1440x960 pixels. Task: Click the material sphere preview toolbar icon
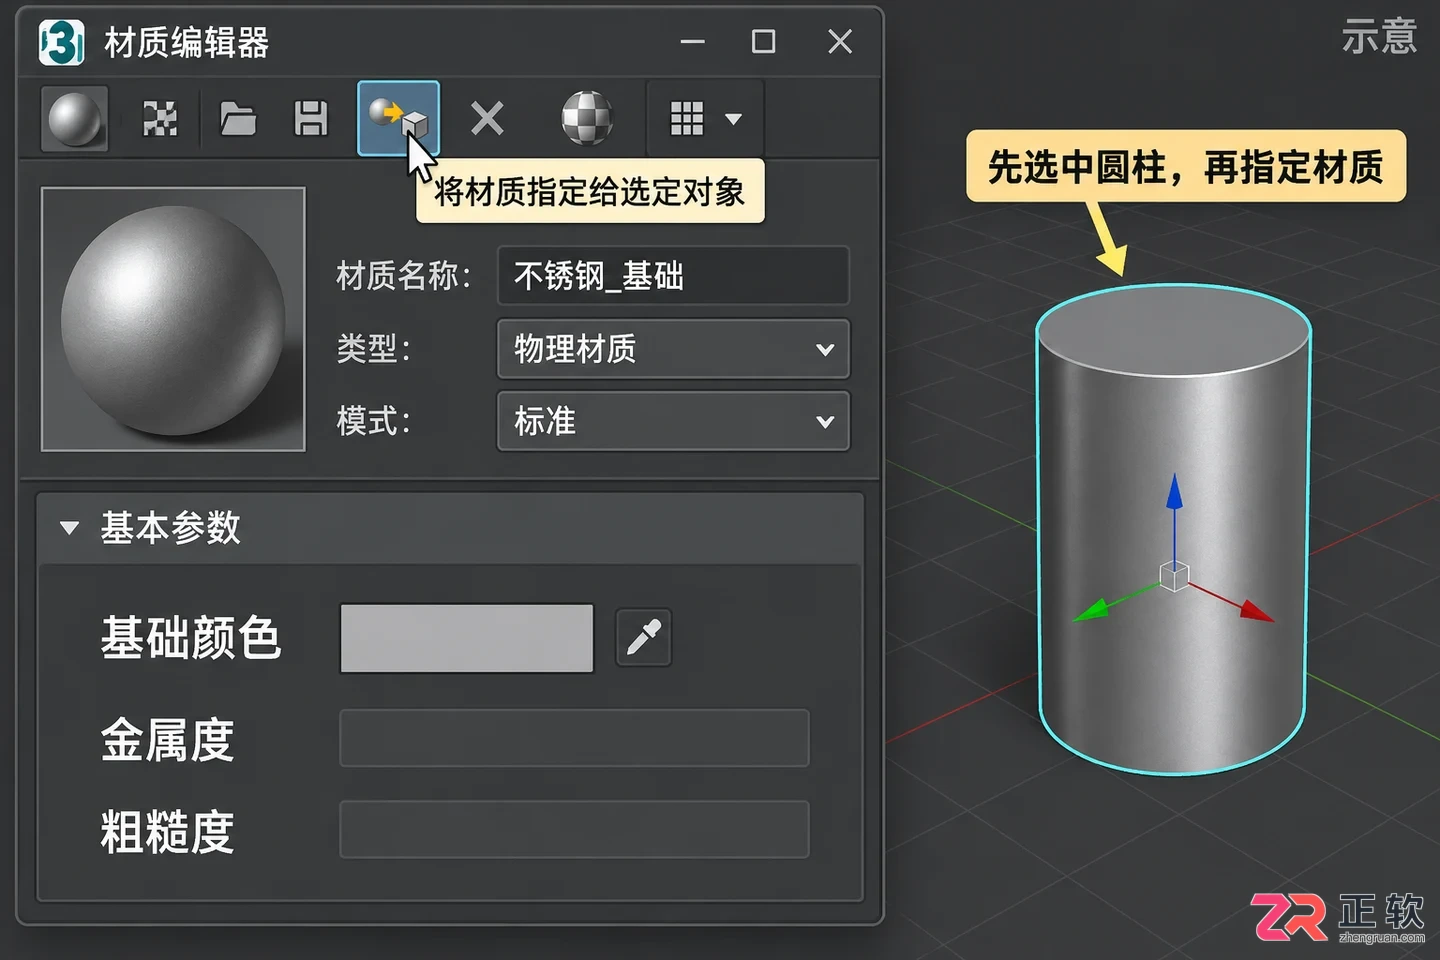tap(74, 119)
